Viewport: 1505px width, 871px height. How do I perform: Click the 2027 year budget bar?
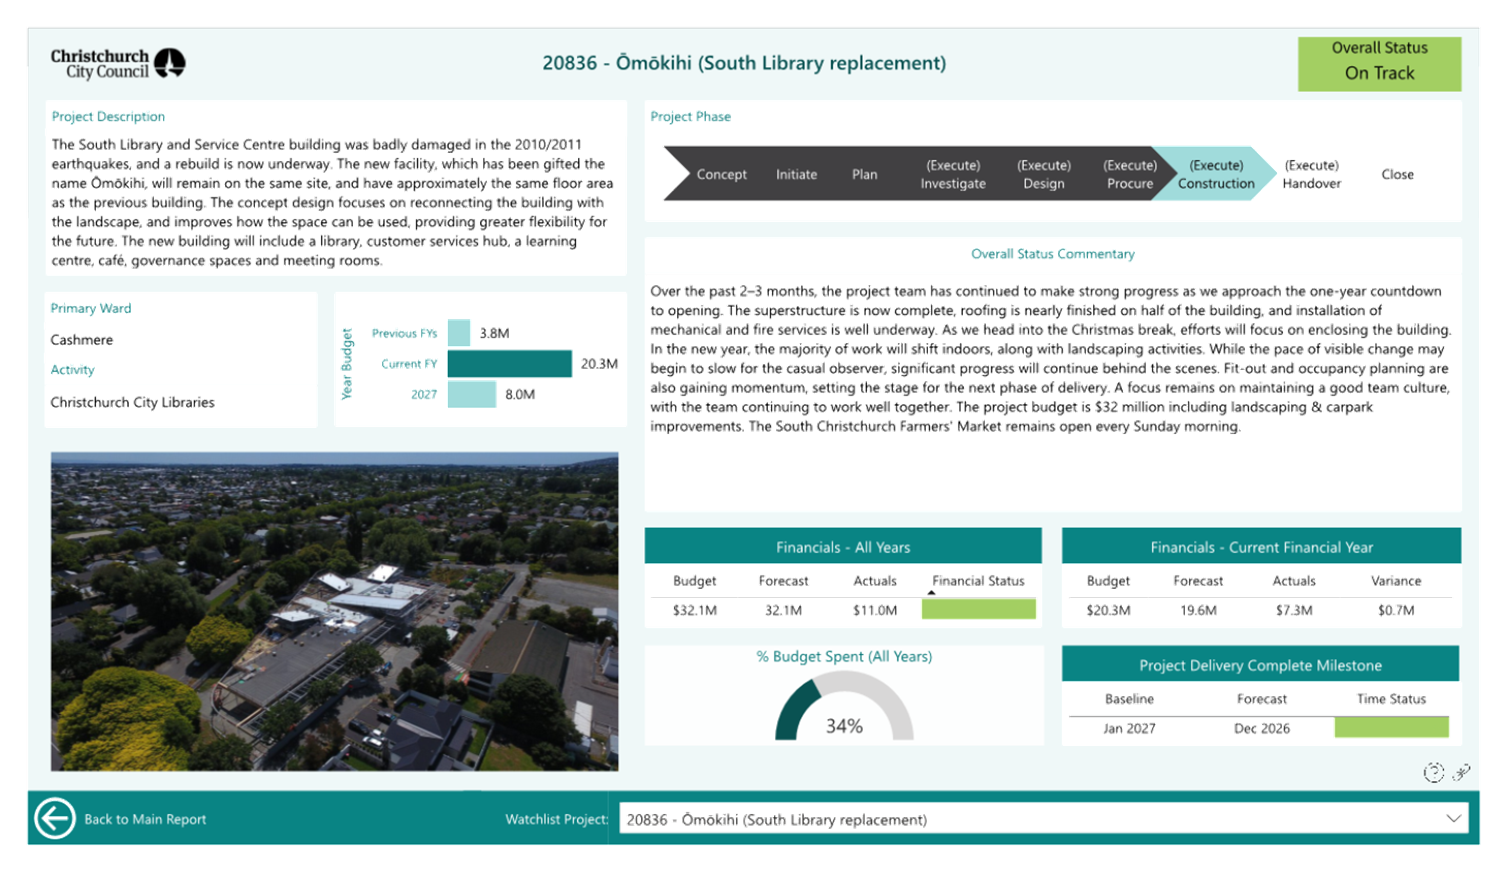pyautogui.click(x=471, y=394)
